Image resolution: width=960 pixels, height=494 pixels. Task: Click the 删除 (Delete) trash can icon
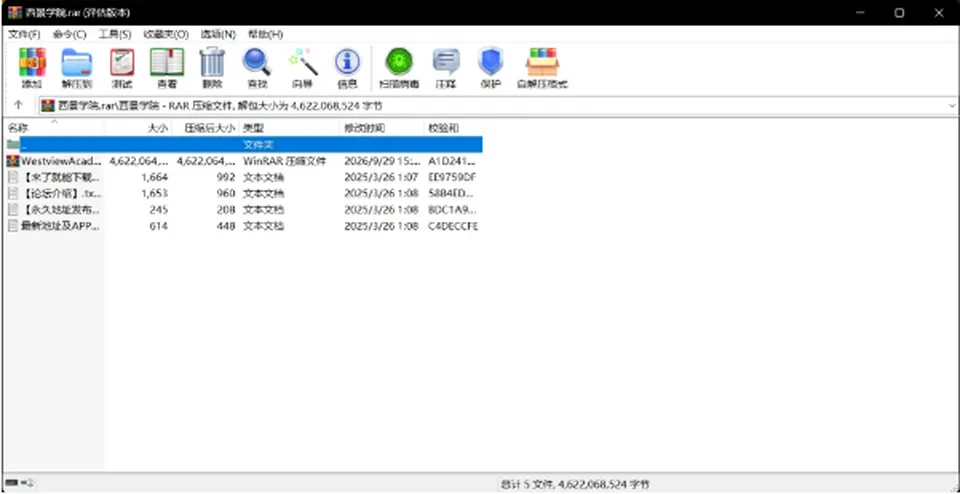212,62
